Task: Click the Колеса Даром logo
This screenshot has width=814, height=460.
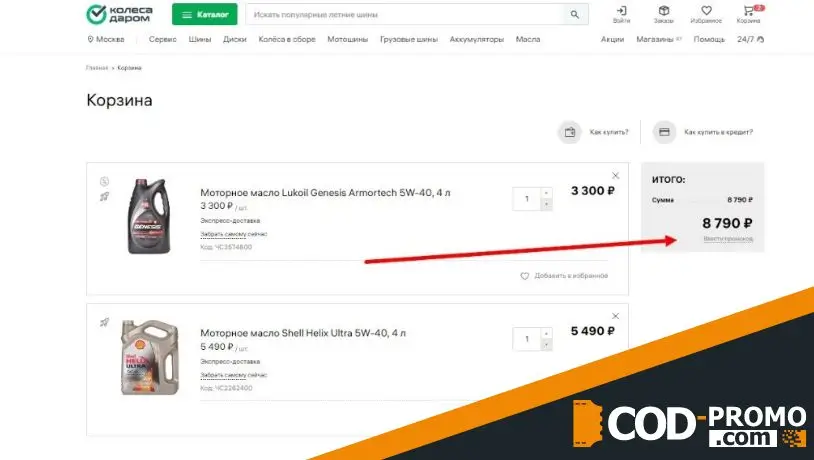Action: tap(119, 15)
